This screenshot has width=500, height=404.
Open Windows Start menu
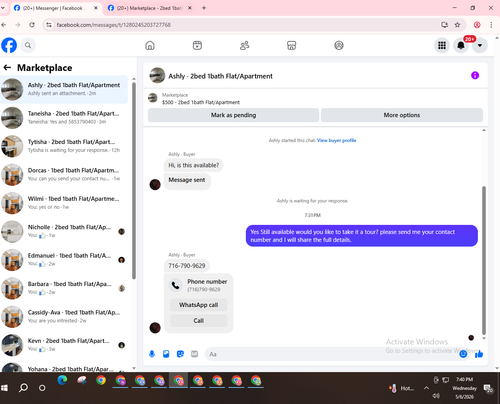click(4, 388)
